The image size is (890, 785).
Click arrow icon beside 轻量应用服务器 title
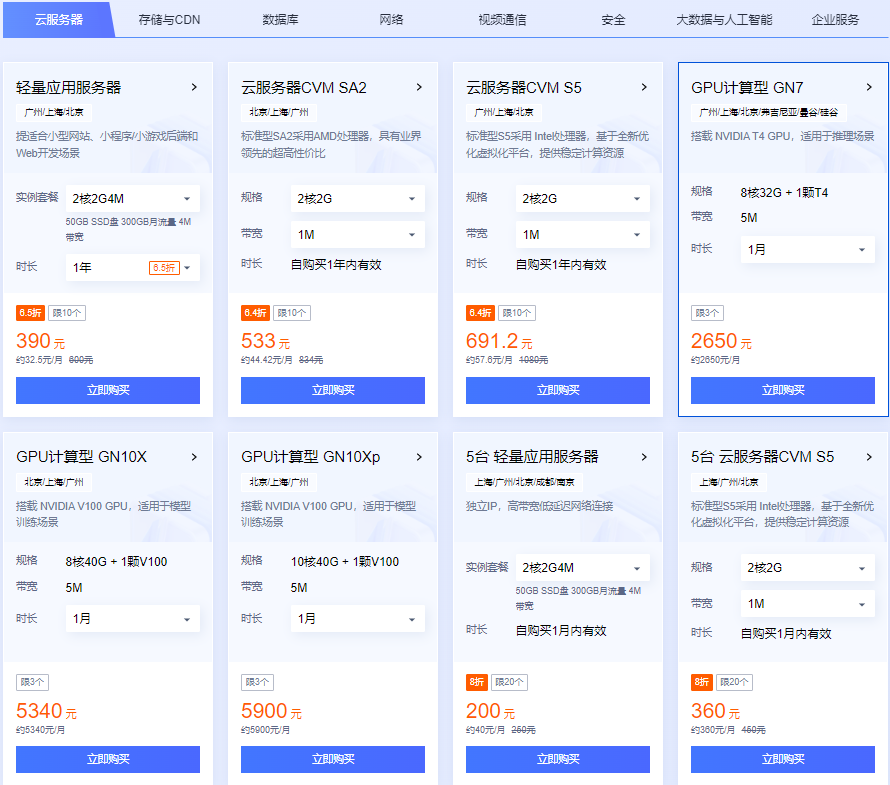(x=194, y=87)
